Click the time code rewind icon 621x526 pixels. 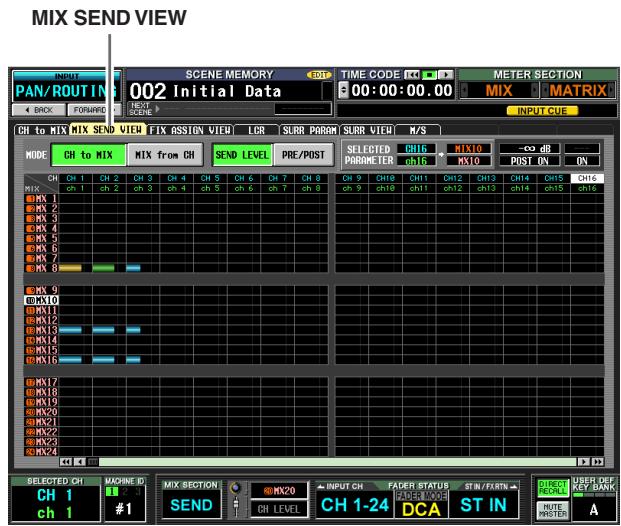tap(411, 75)
